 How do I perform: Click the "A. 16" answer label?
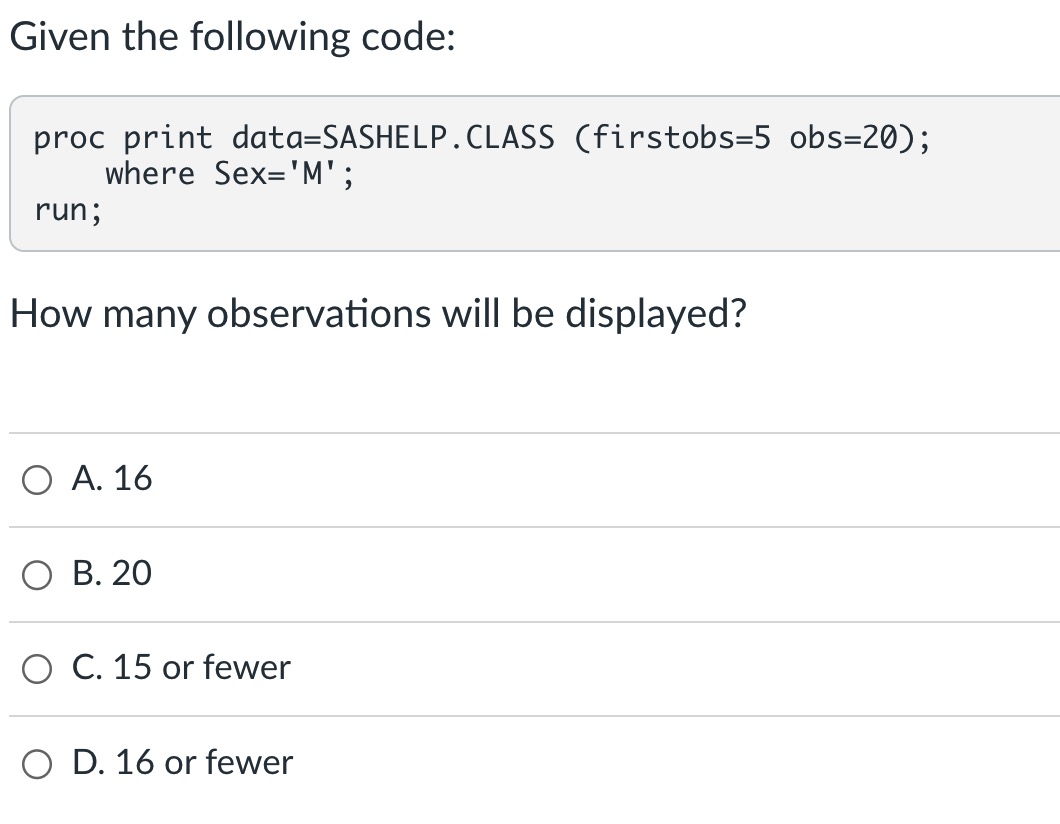point(112,478)
